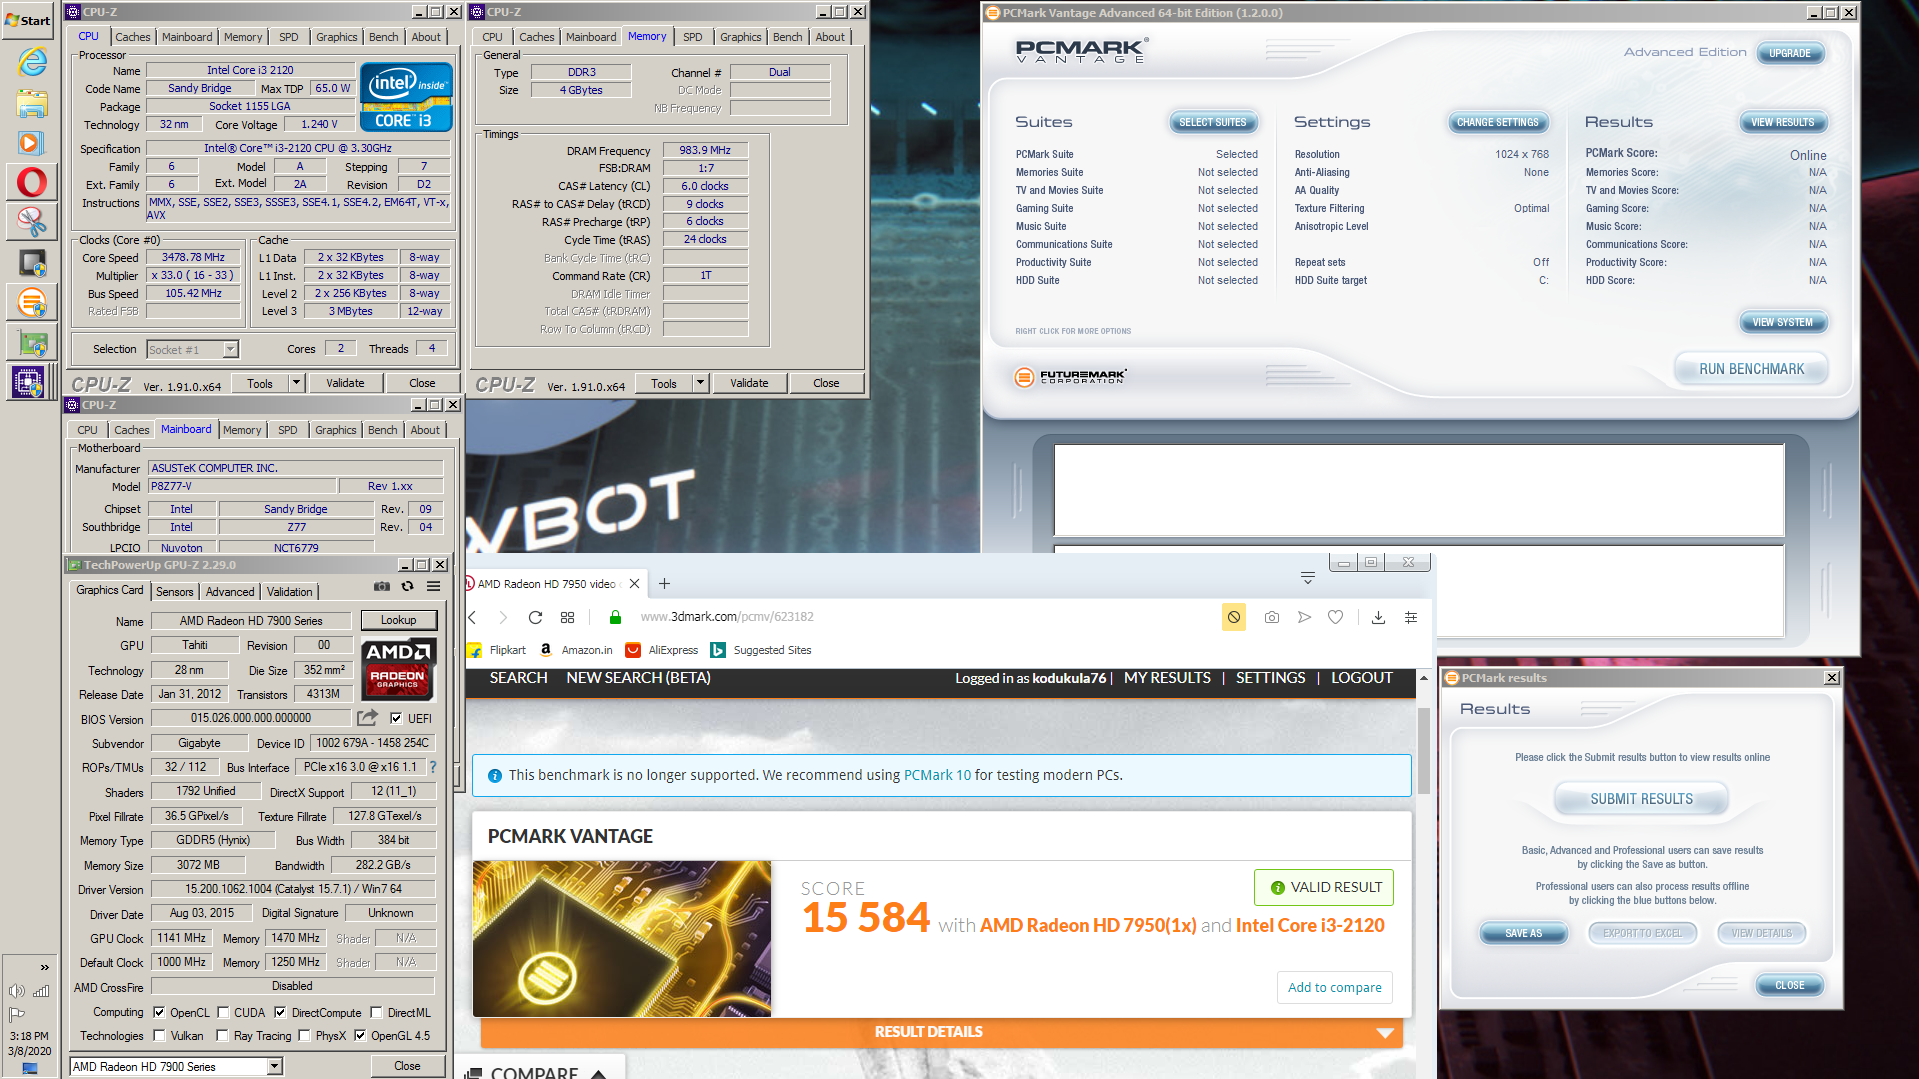
Task: Select the PCMark orange taskbar icon
Action: tap(31, 302)
